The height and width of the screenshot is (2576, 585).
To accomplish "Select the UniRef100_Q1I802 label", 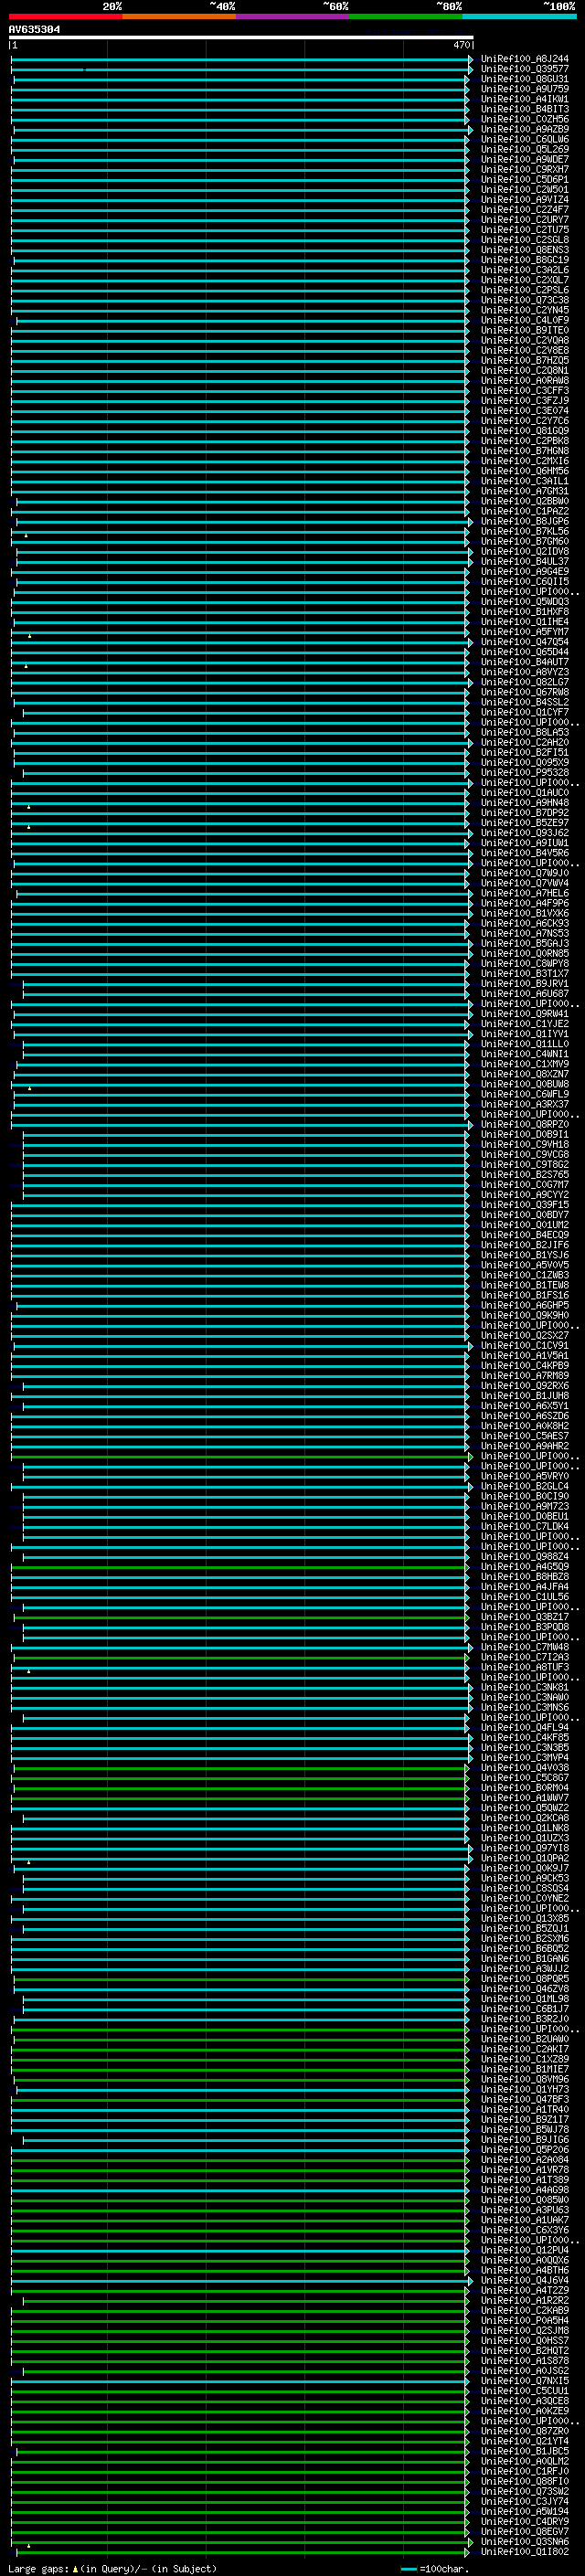I will [x=524, y=2552].
